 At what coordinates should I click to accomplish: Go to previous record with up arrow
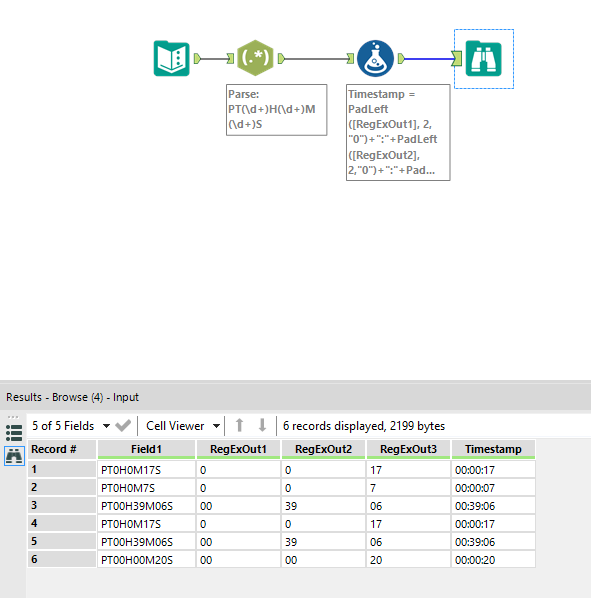click(x=239, y=425)
